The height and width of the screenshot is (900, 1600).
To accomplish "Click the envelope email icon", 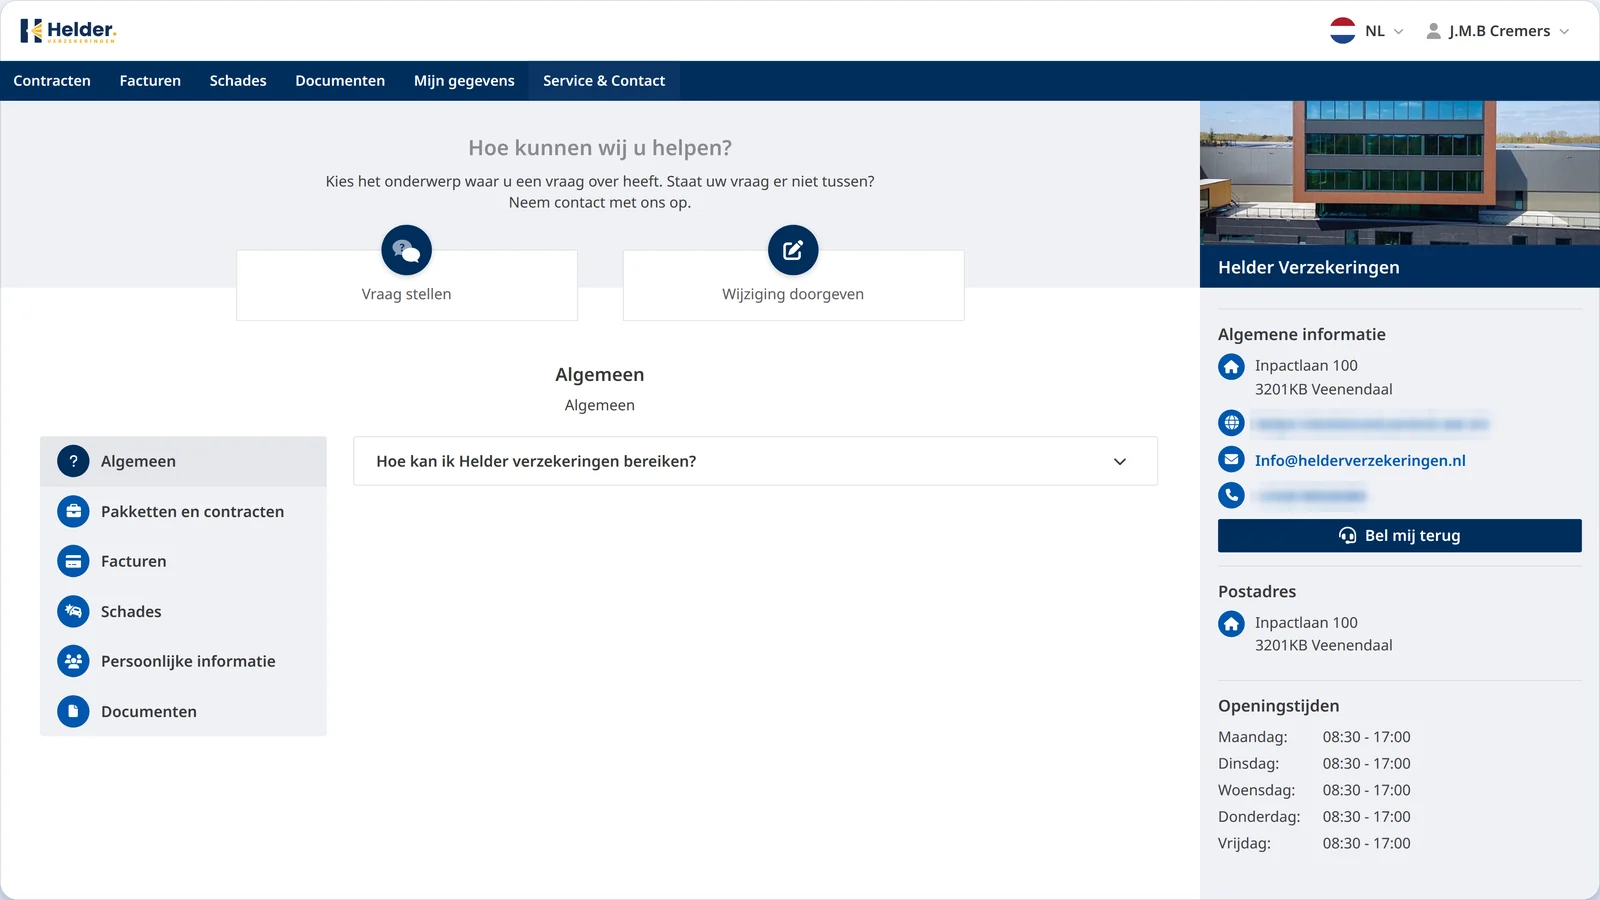I will click(x=1231, y=460).
